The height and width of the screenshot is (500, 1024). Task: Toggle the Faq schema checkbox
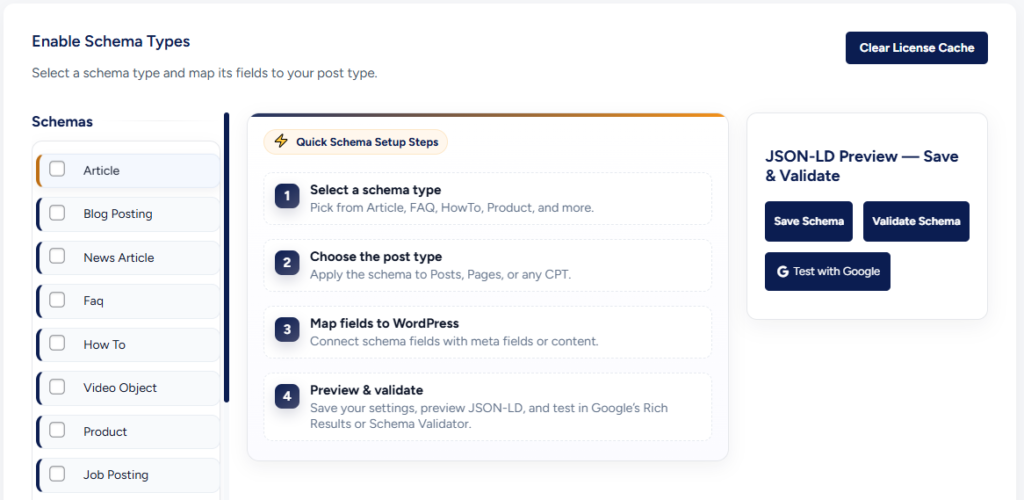tap(58, 300)
